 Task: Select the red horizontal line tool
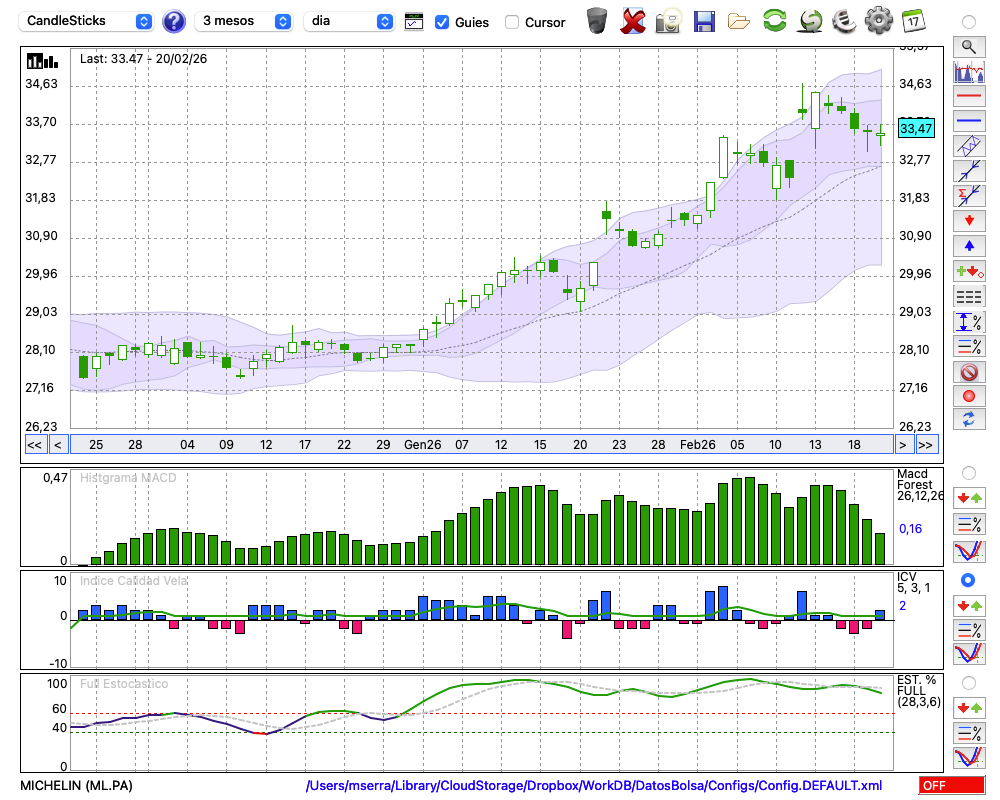click(x=968, y=97)
